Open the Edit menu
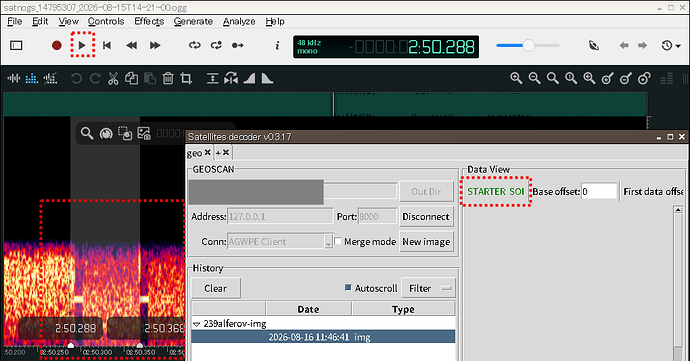Screen dimensions: 690x361 (x=40, y=22)
